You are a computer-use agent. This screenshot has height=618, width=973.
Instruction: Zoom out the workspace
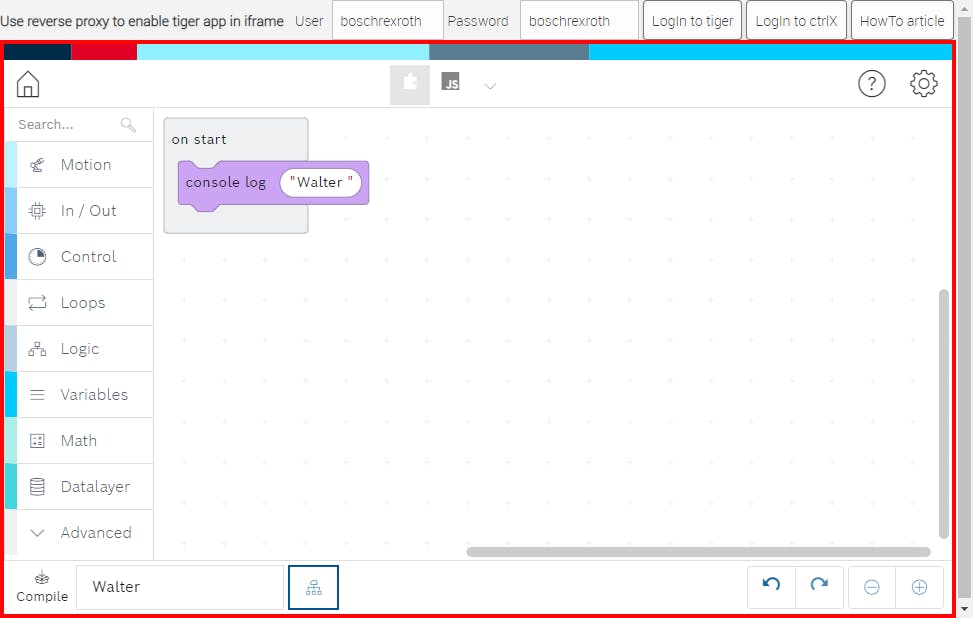(871, 587)
